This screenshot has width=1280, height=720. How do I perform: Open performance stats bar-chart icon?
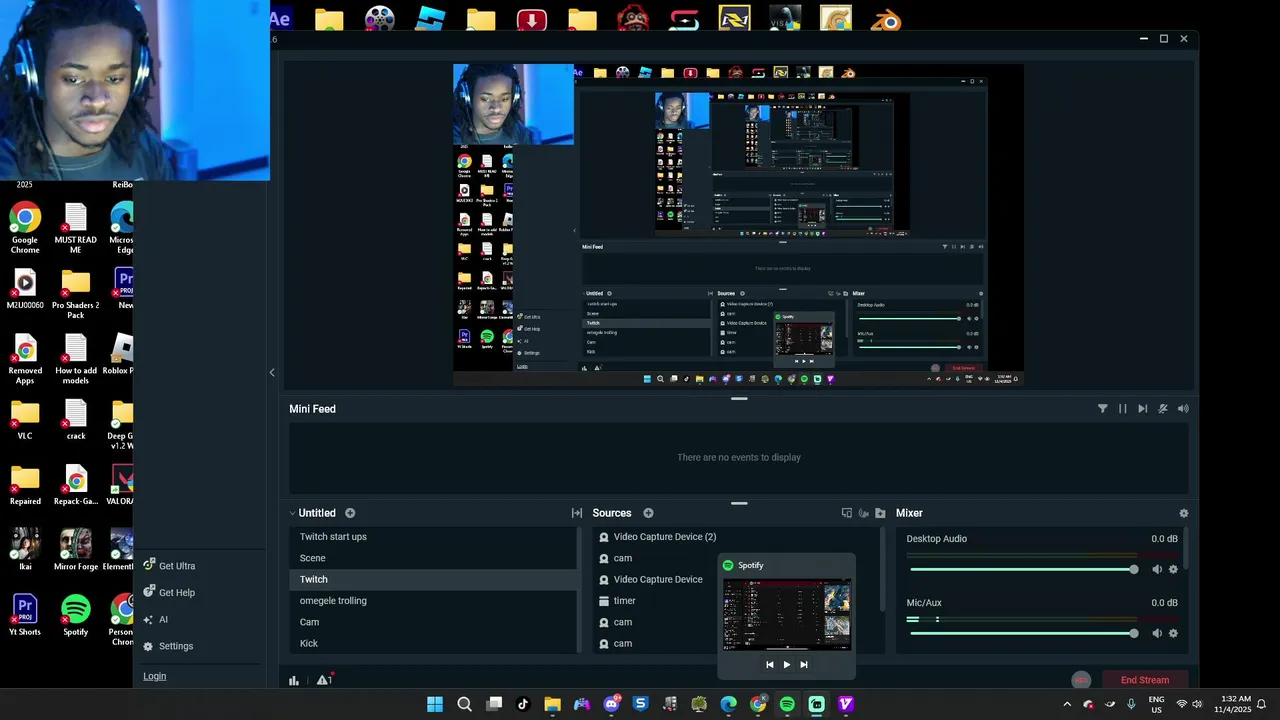294,680
